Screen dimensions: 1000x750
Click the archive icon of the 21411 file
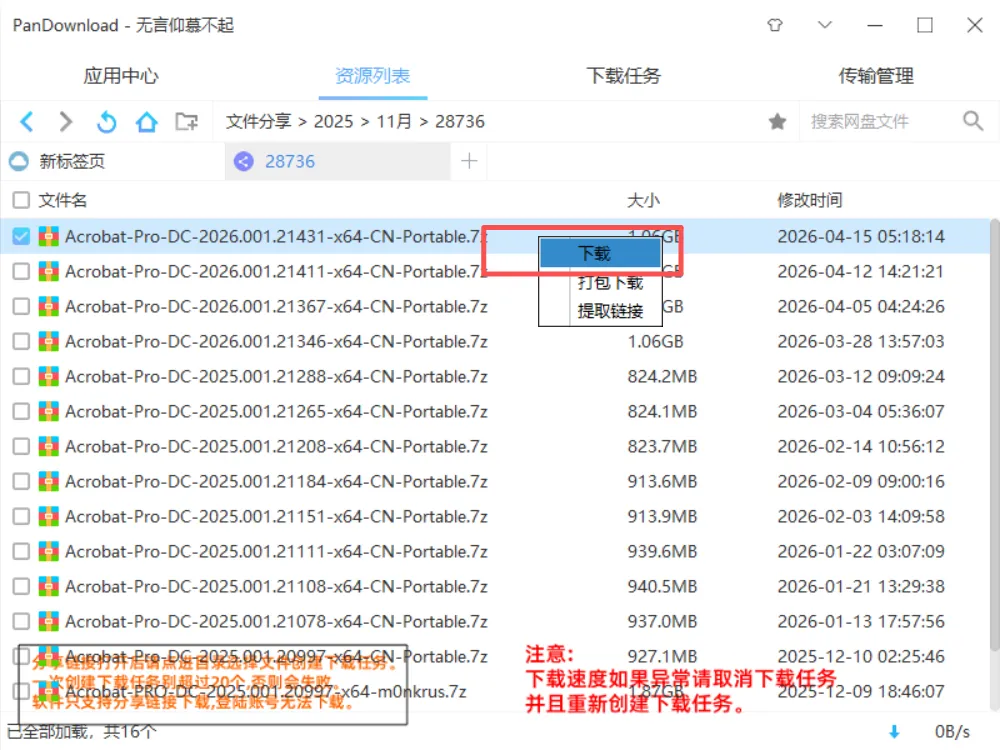[x=49, y=272]
